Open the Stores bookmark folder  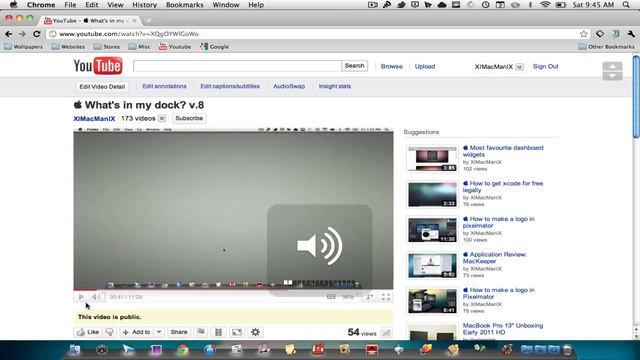[x=107, y=47]
